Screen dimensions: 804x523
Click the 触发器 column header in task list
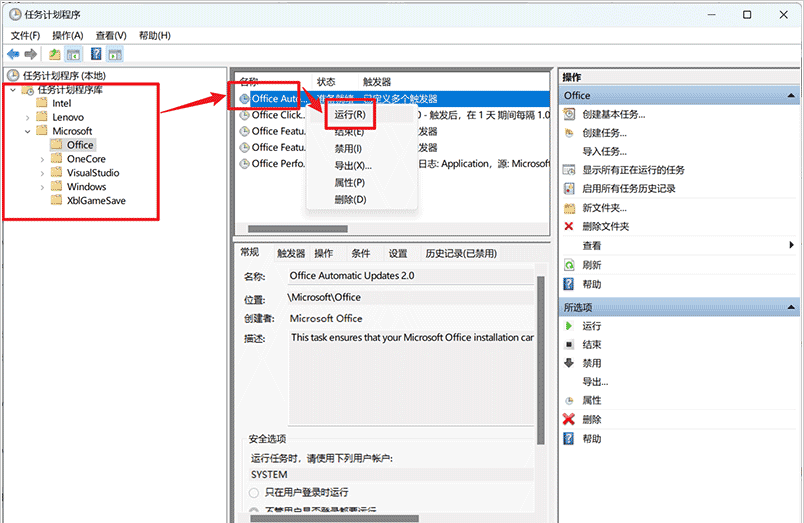point(377,82)
